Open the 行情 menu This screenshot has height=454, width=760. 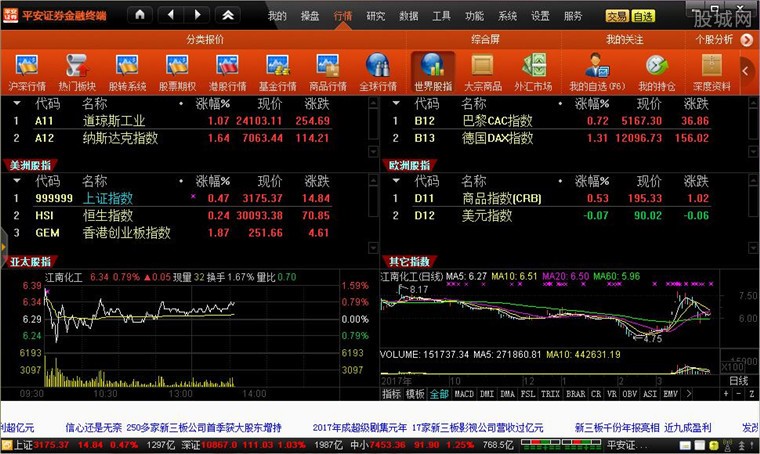click(343, 16)
